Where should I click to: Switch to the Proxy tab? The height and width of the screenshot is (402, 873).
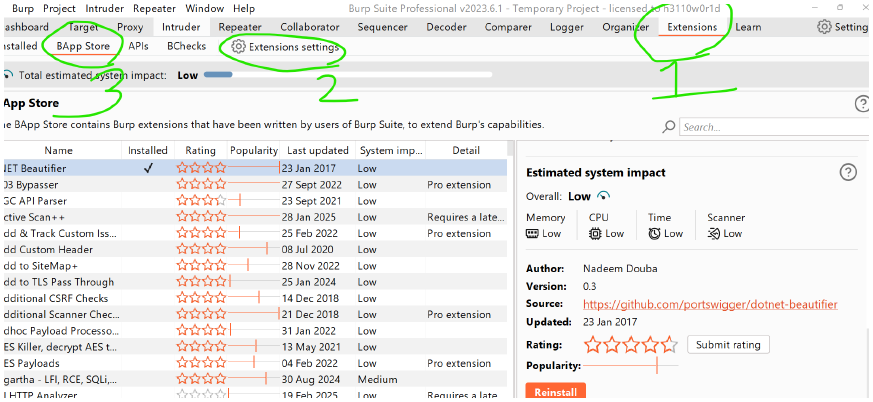point(130,27)
